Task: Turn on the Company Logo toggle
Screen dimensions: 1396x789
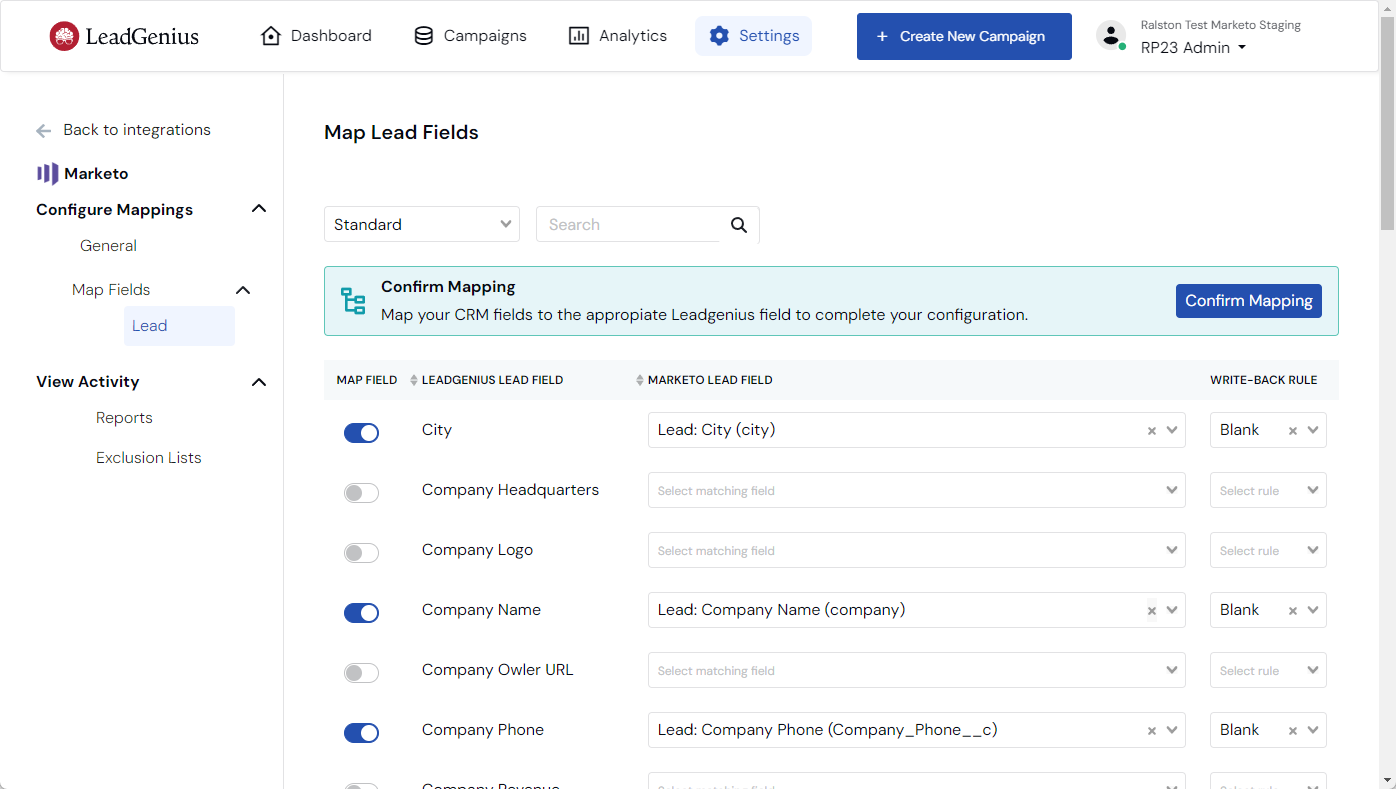Action: coord(361,553)
